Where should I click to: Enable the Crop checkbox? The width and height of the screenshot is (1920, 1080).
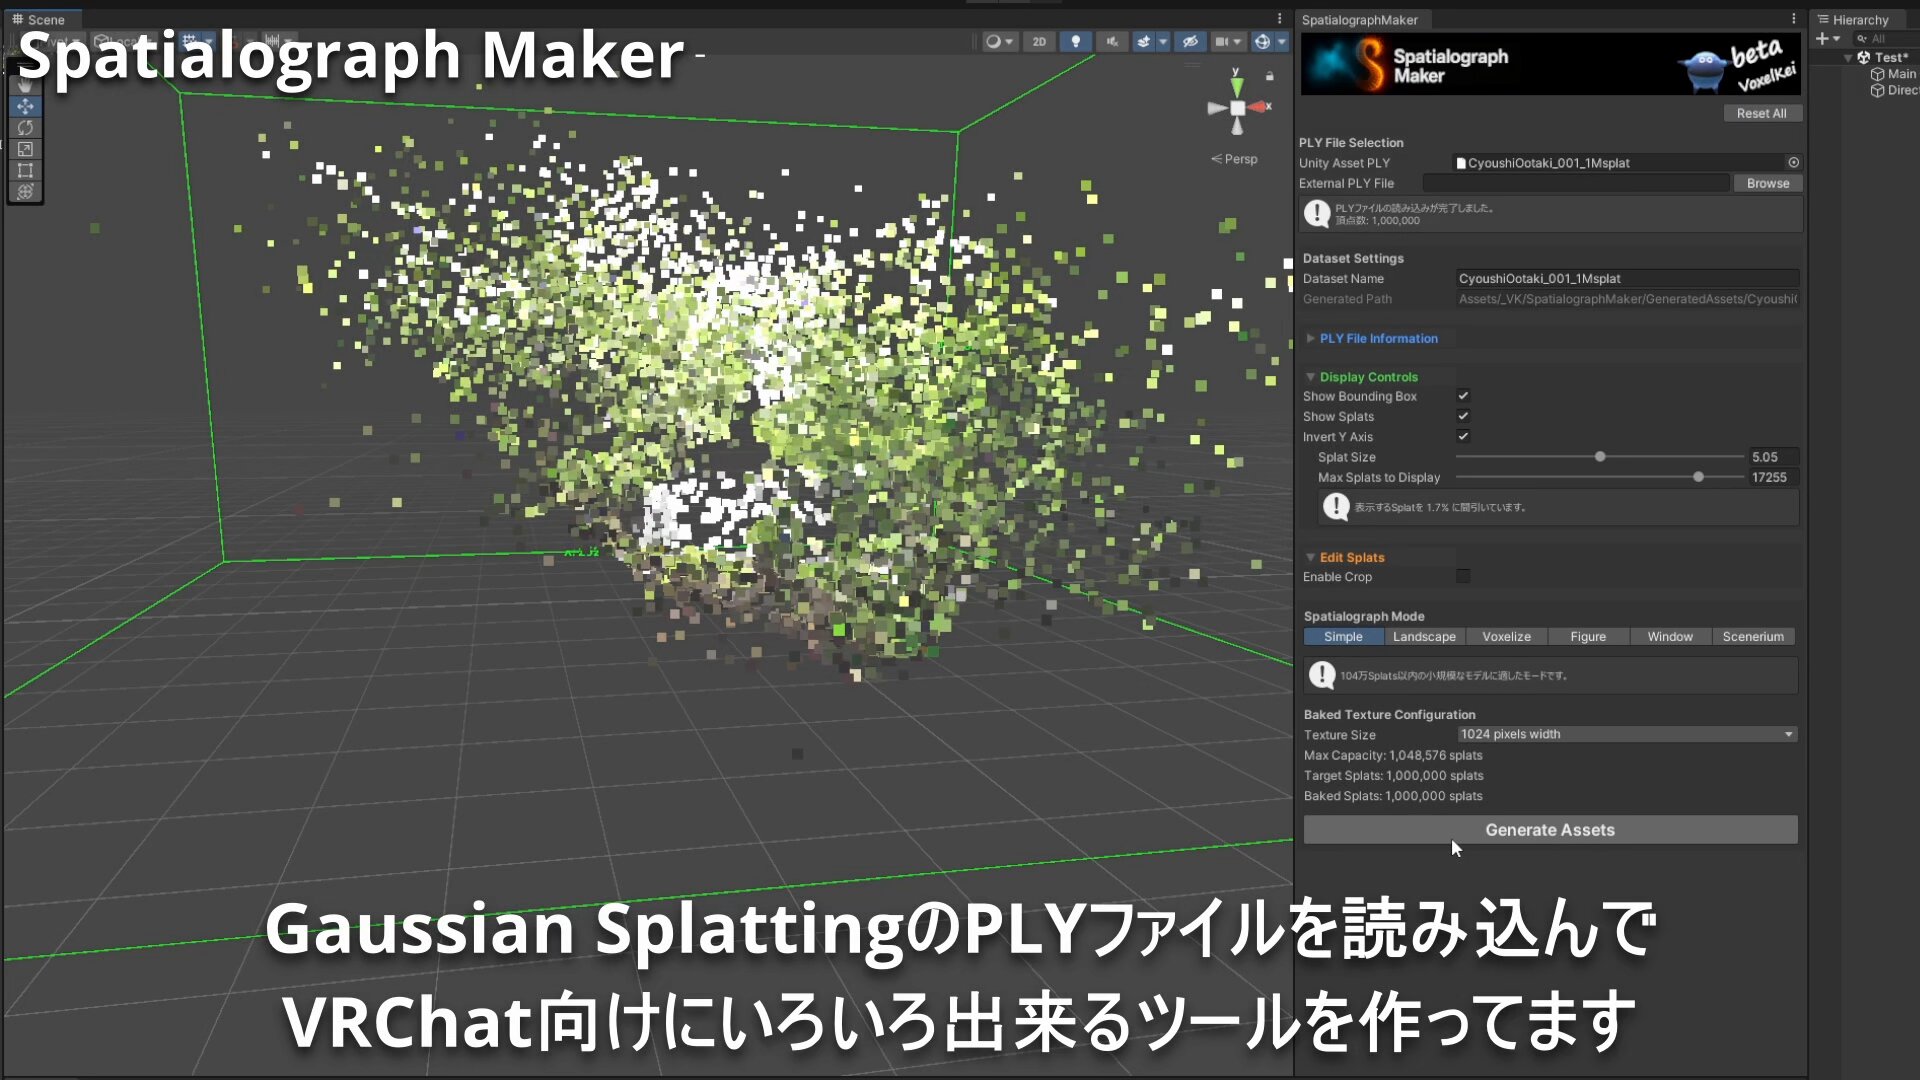pos(1463,577)
